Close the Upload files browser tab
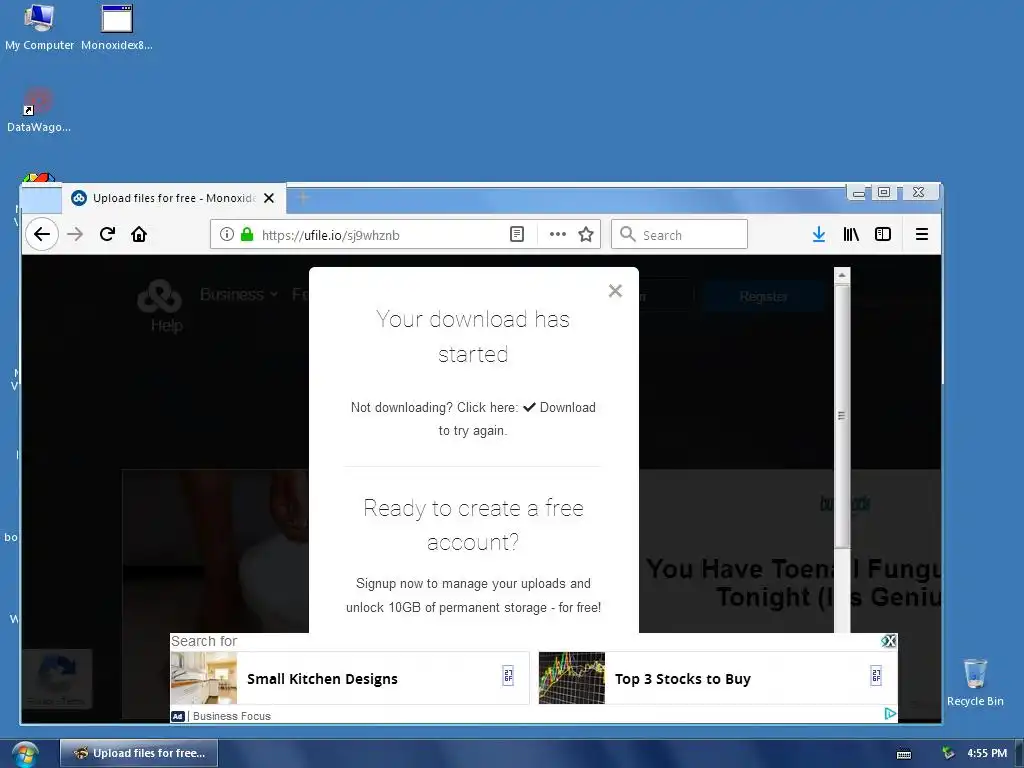Screen dimensions: 1024x768 coord(269,198)
